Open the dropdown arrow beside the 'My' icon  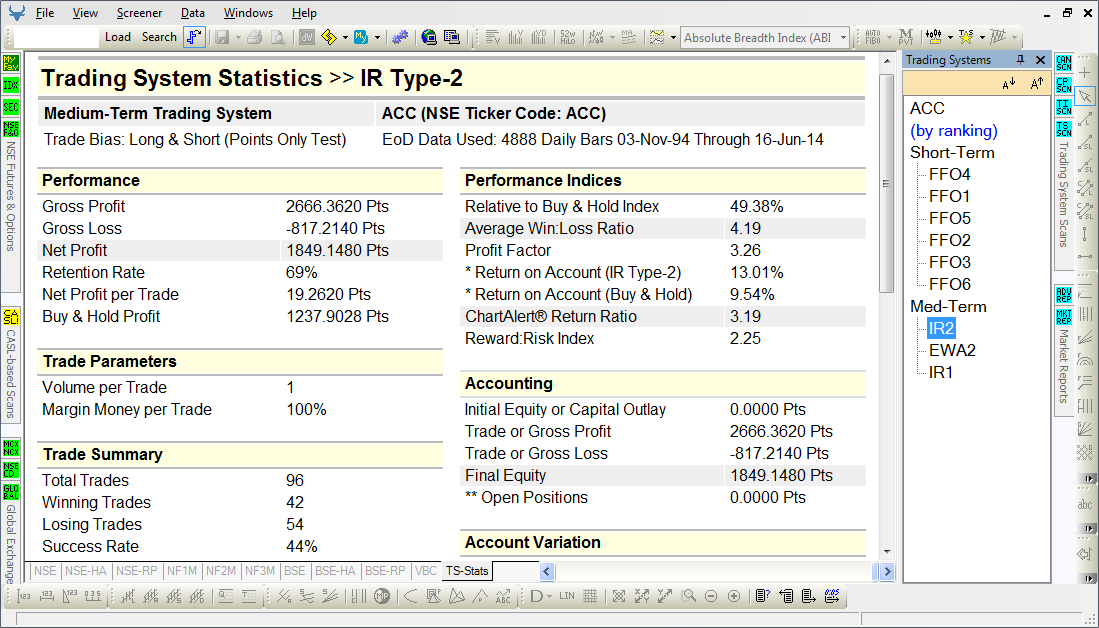click(377, 38)
